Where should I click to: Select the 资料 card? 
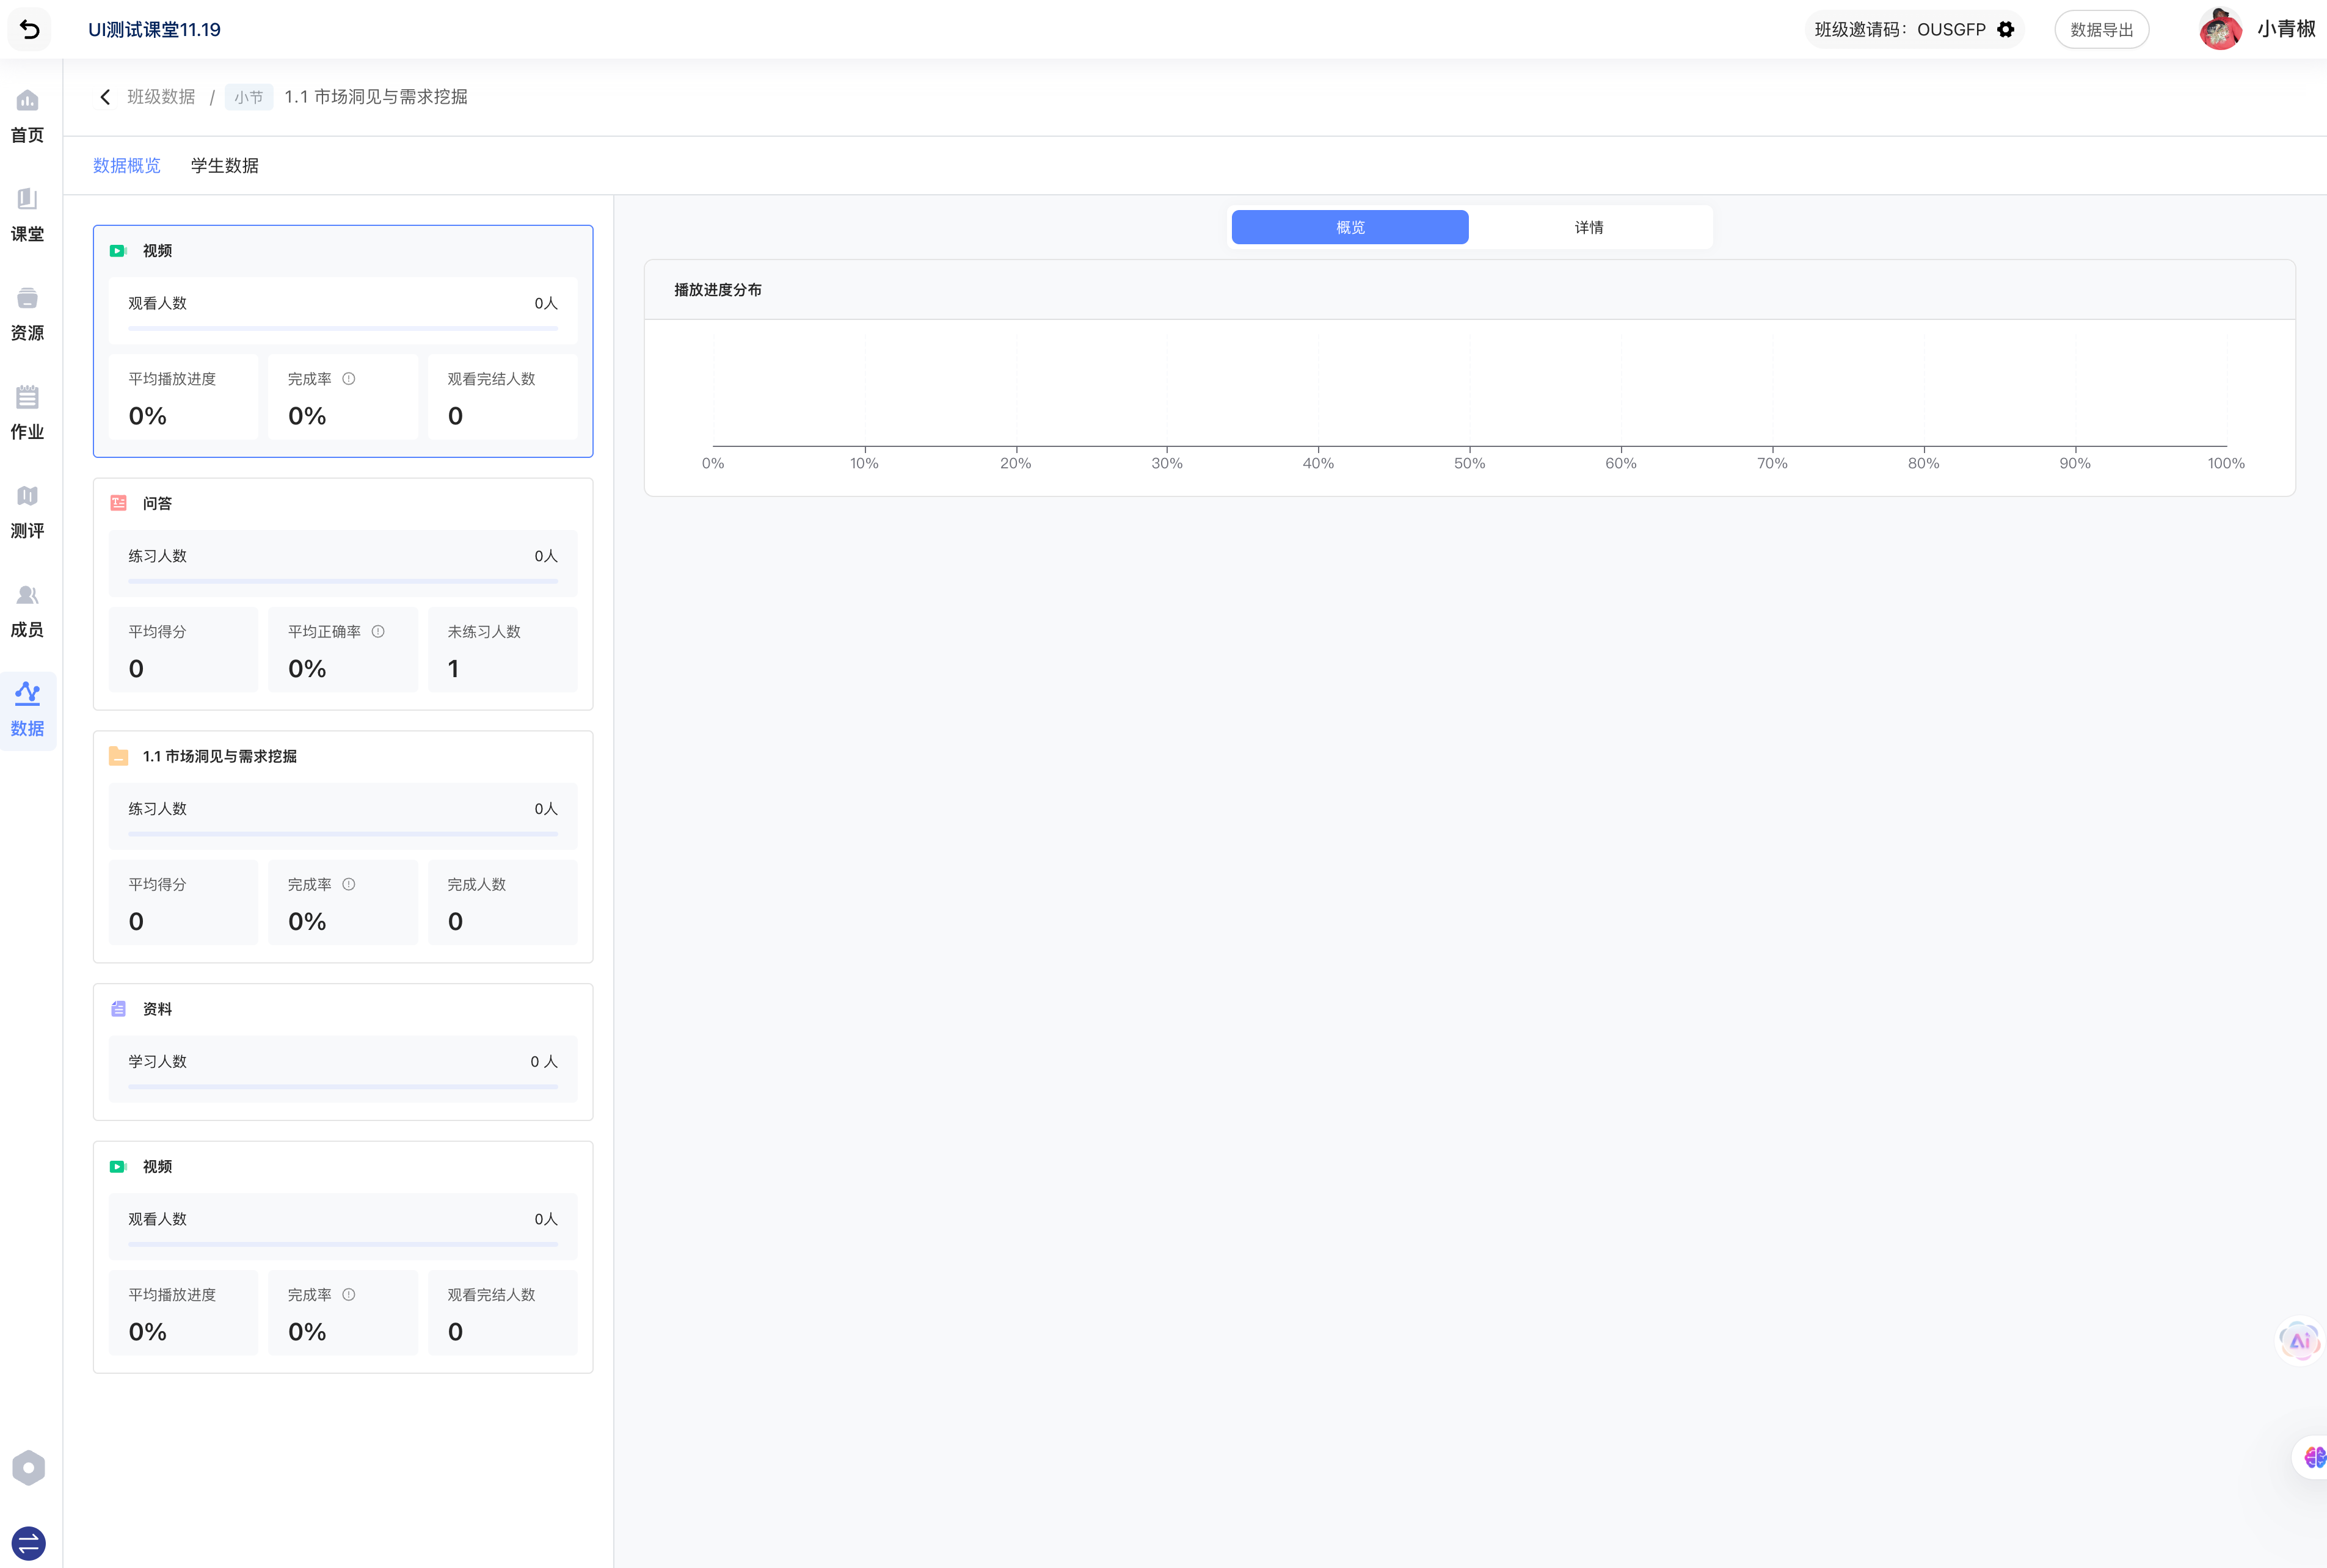342,1051
